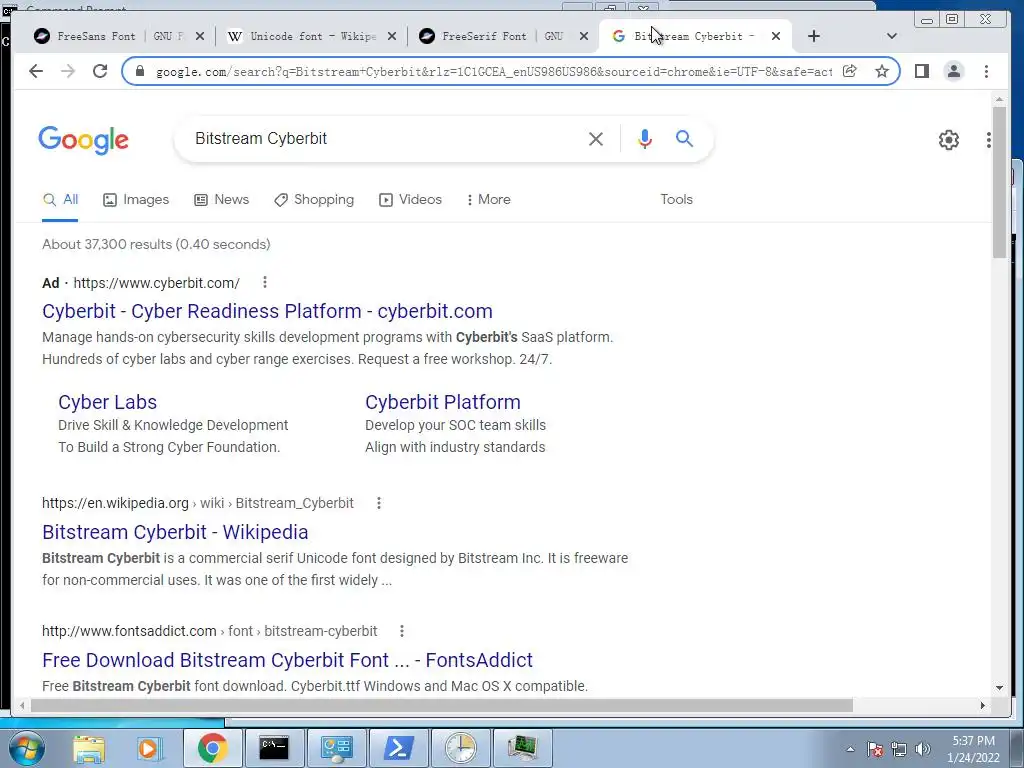Expand the tab search chevron
This screenshot has width=1024, height=768.
click(891, 36)
